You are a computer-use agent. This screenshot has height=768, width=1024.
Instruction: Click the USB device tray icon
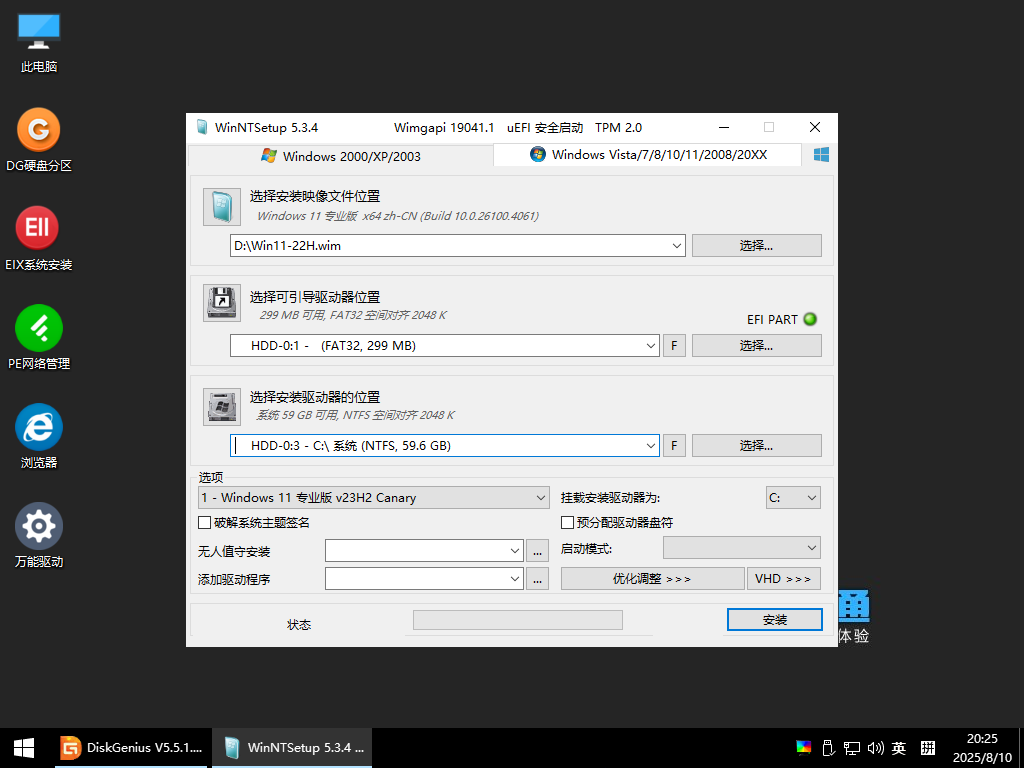click(x=827, y=748)
